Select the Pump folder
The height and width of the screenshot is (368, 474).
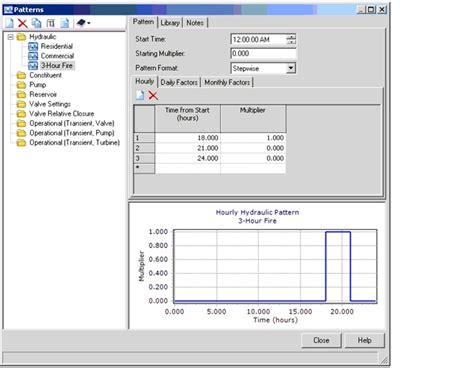38,85
